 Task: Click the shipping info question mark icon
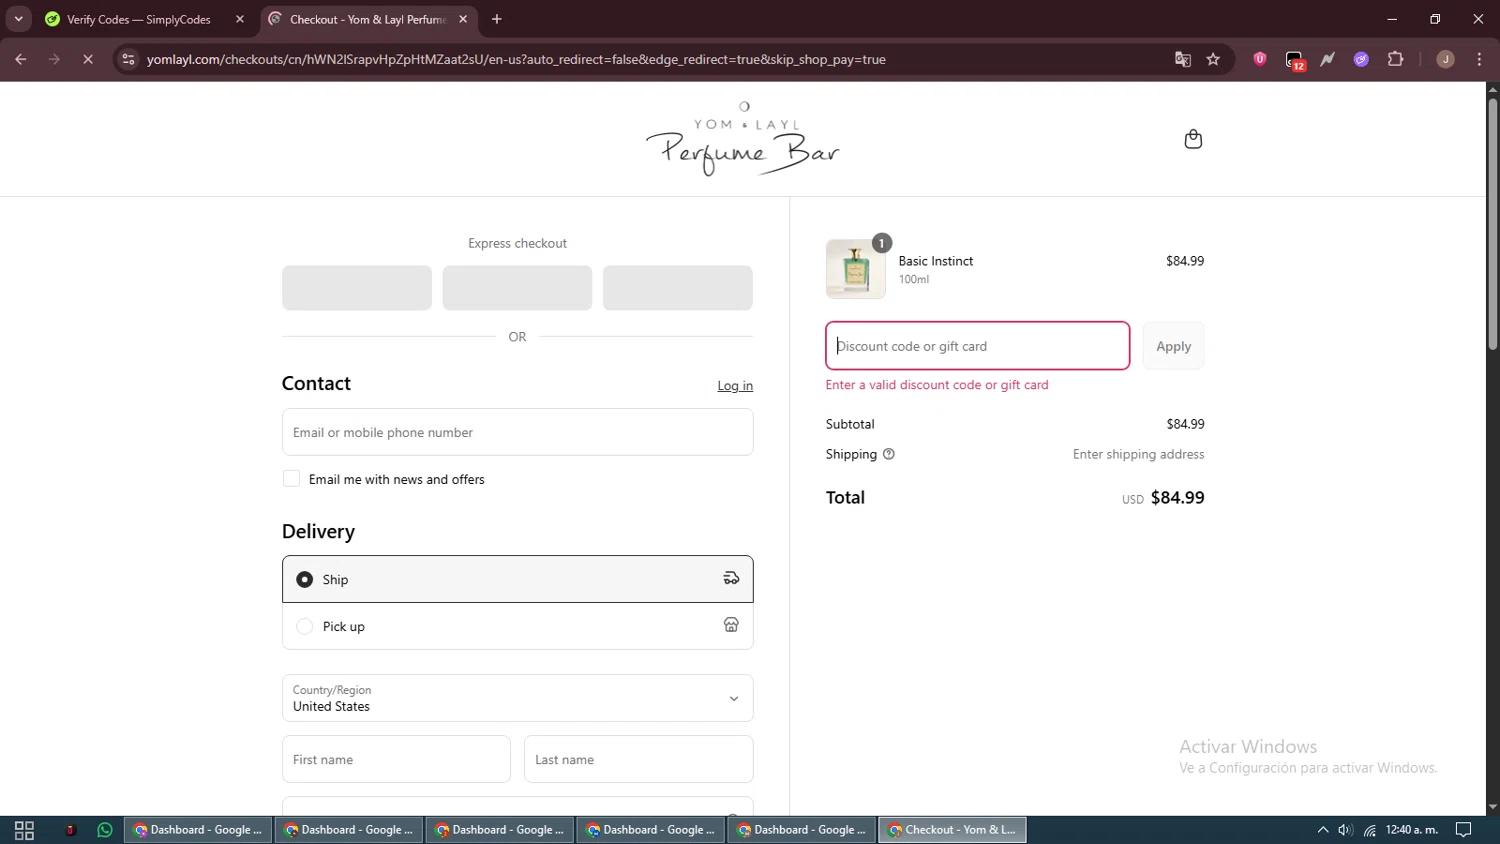point(889,454)
